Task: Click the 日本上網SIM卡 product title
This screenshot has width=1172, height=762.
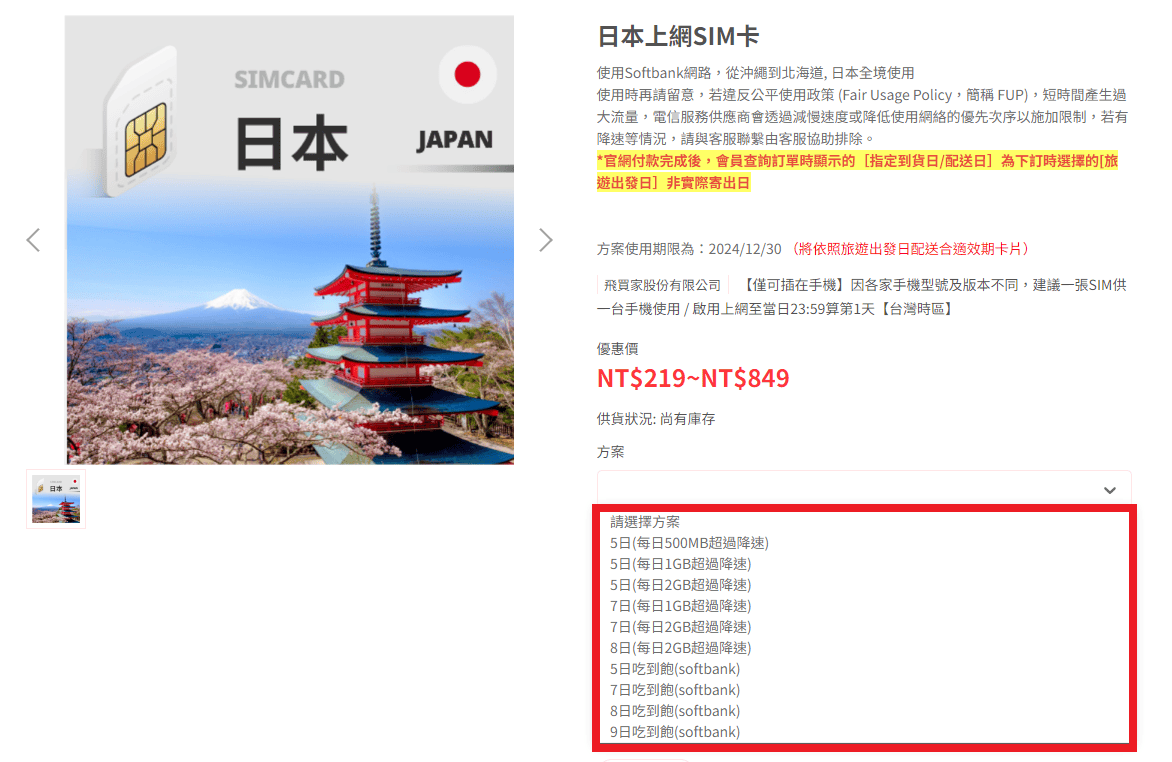Action: pos(676,35)
